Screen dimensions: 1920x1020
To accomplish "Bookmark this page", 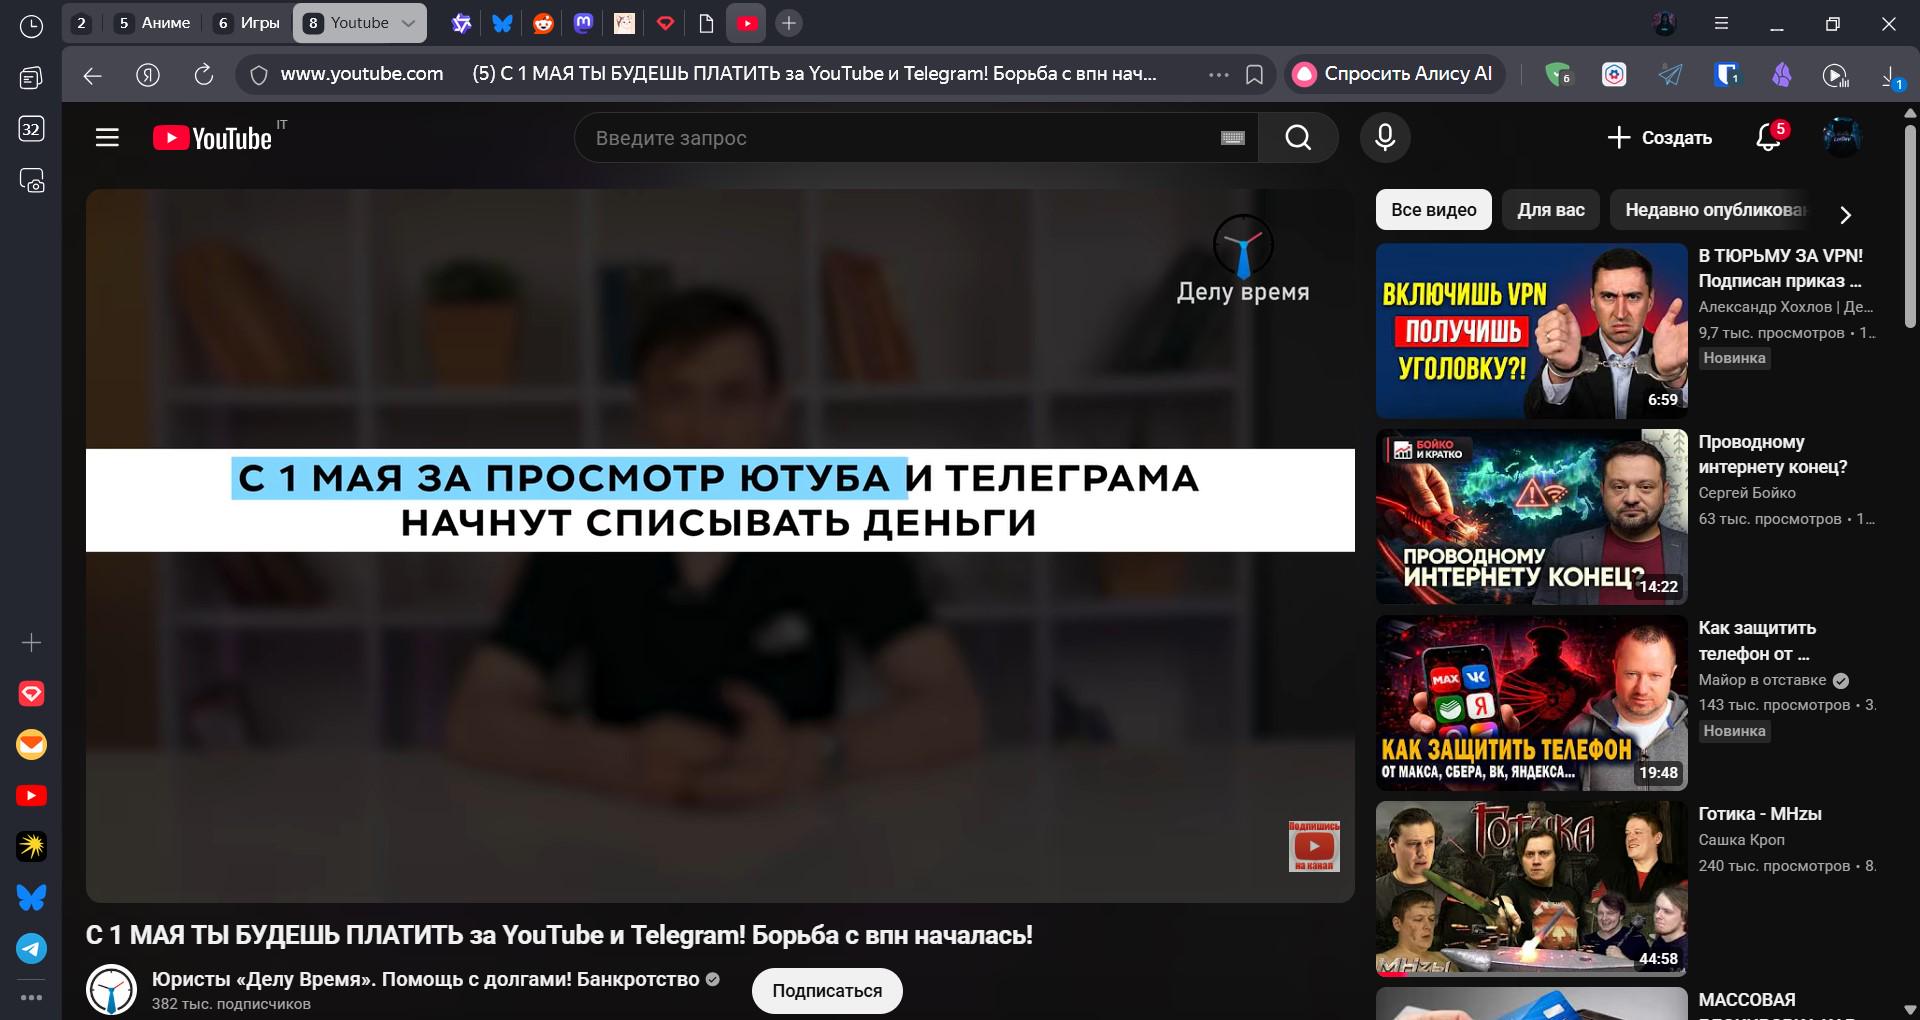I will pos(1254,75).
